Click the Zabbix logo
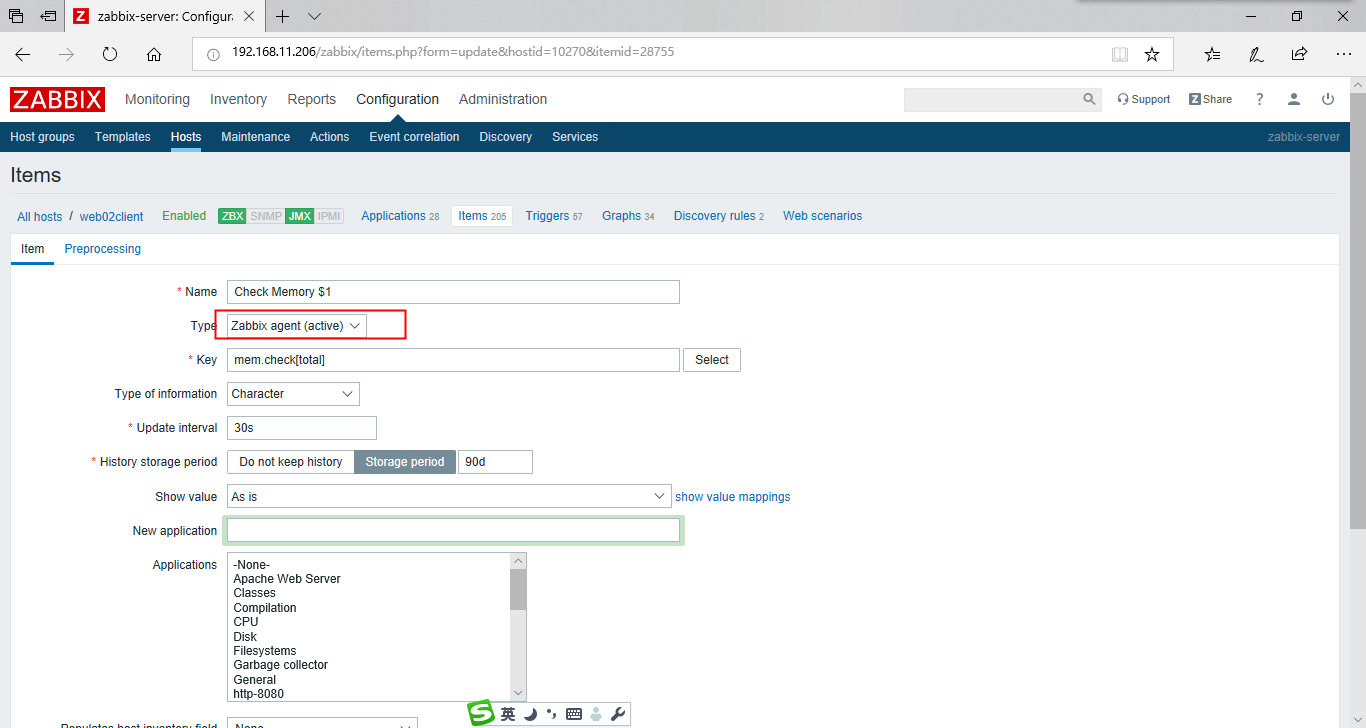Image resolution: width=1366 pixels, height=728 pixels. 57,99
